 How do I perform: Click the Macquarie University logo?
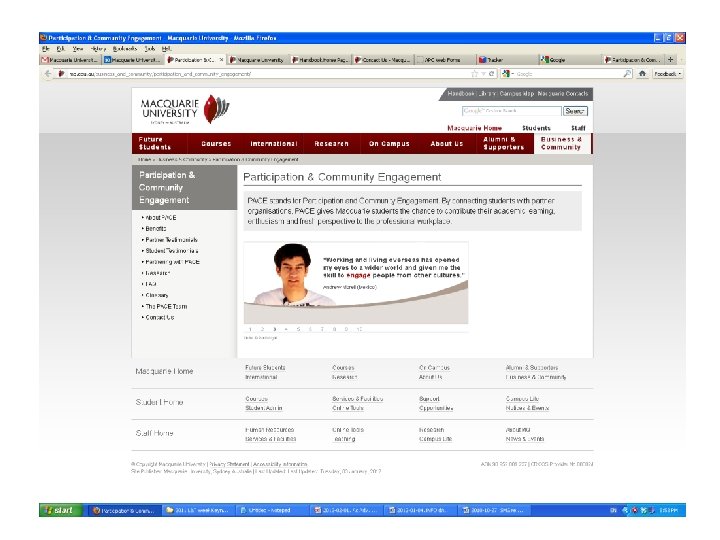click(x=185, y=109)
